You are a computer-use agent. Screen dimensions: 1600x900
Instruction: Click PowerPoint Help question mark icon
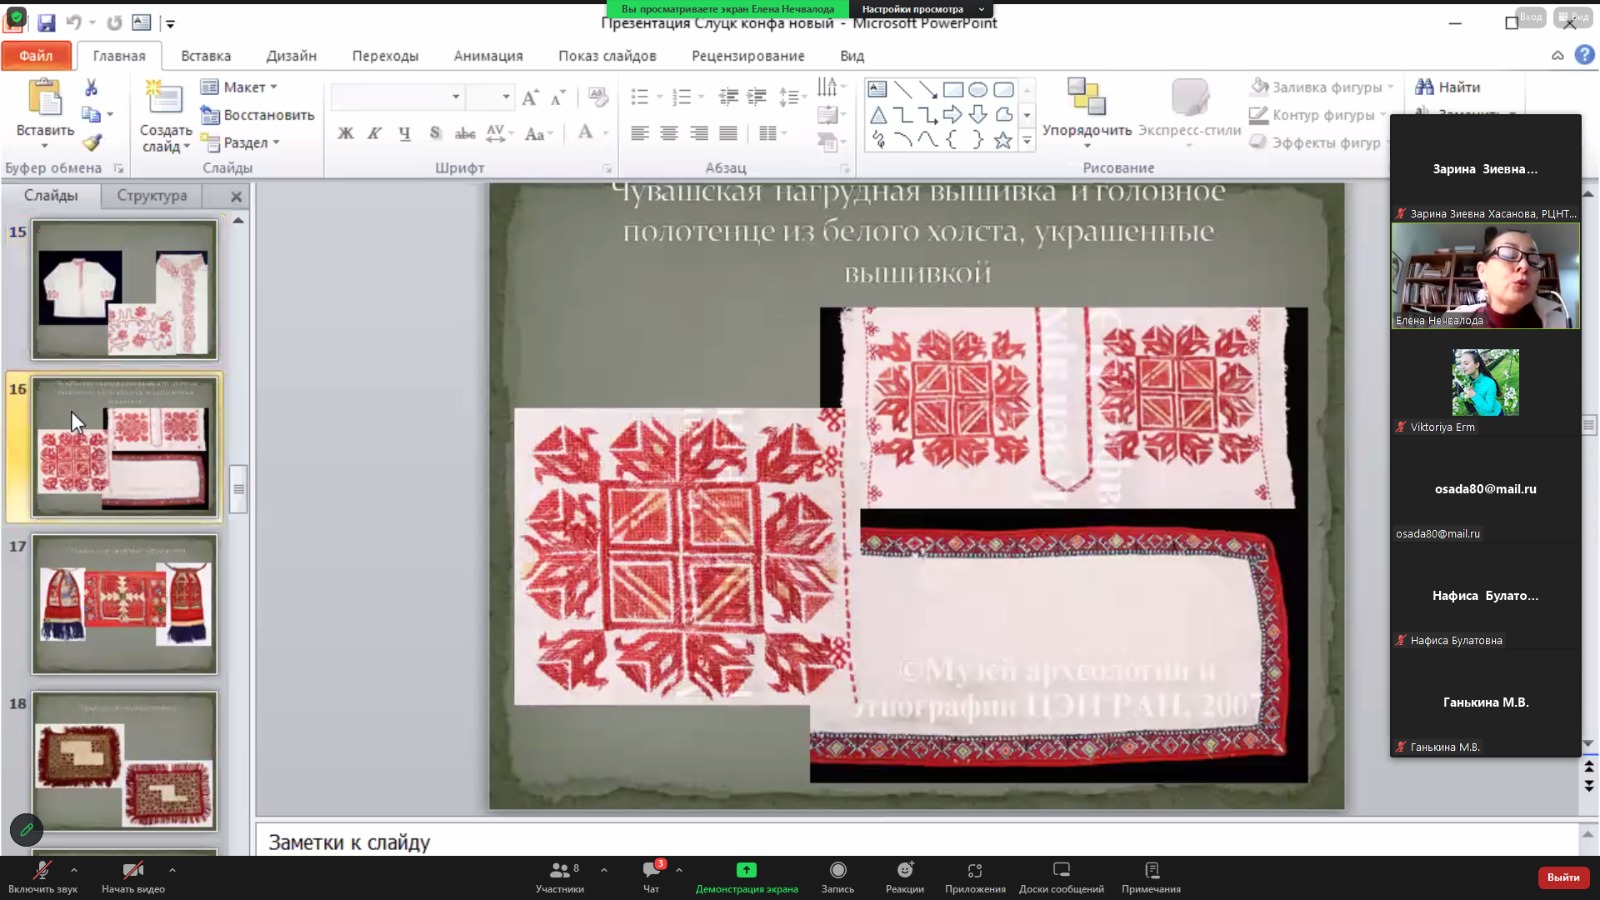click(x=1584, y=55)
